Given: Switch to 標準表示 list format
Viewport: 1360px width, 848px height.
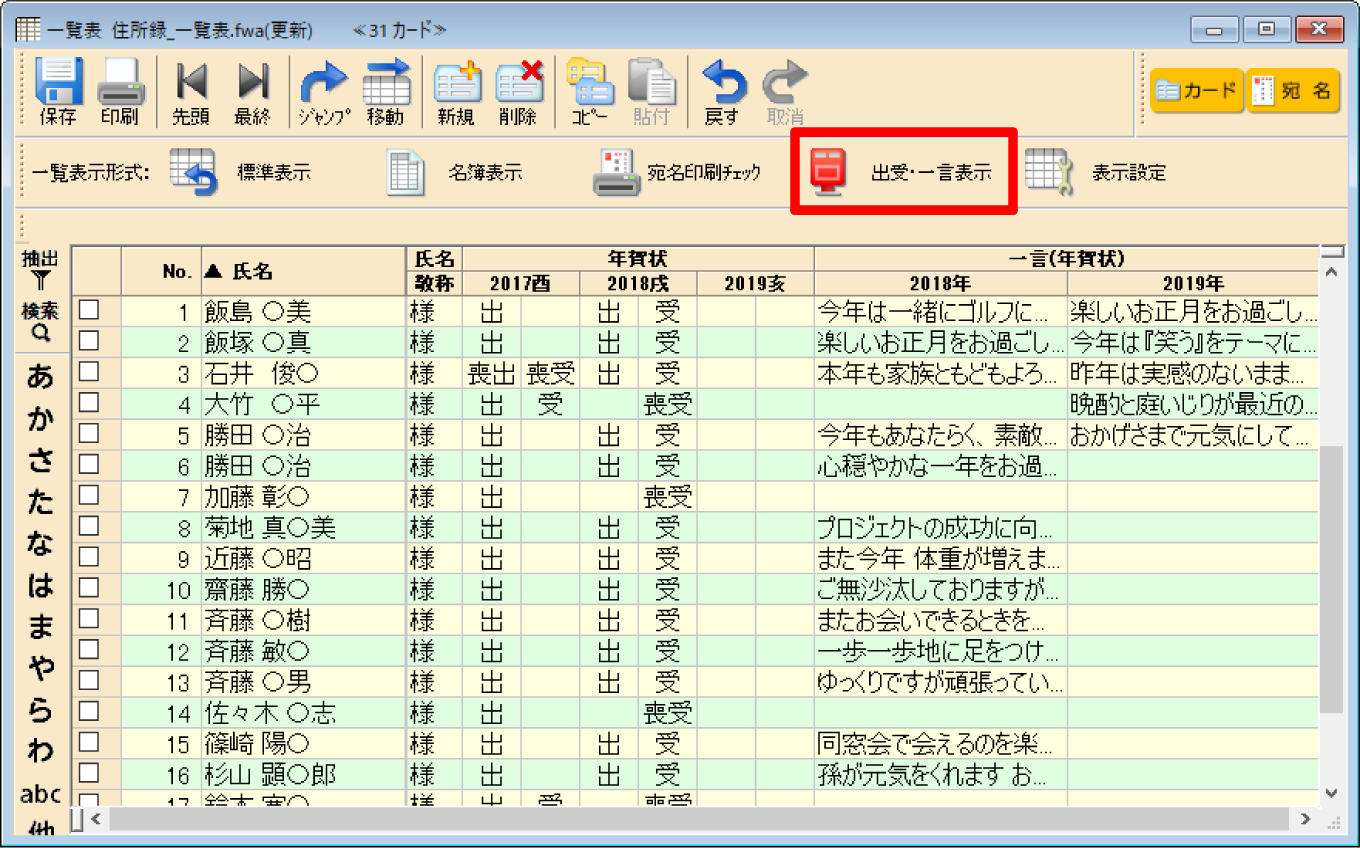Looking at the screenshot, I should 240,172.
